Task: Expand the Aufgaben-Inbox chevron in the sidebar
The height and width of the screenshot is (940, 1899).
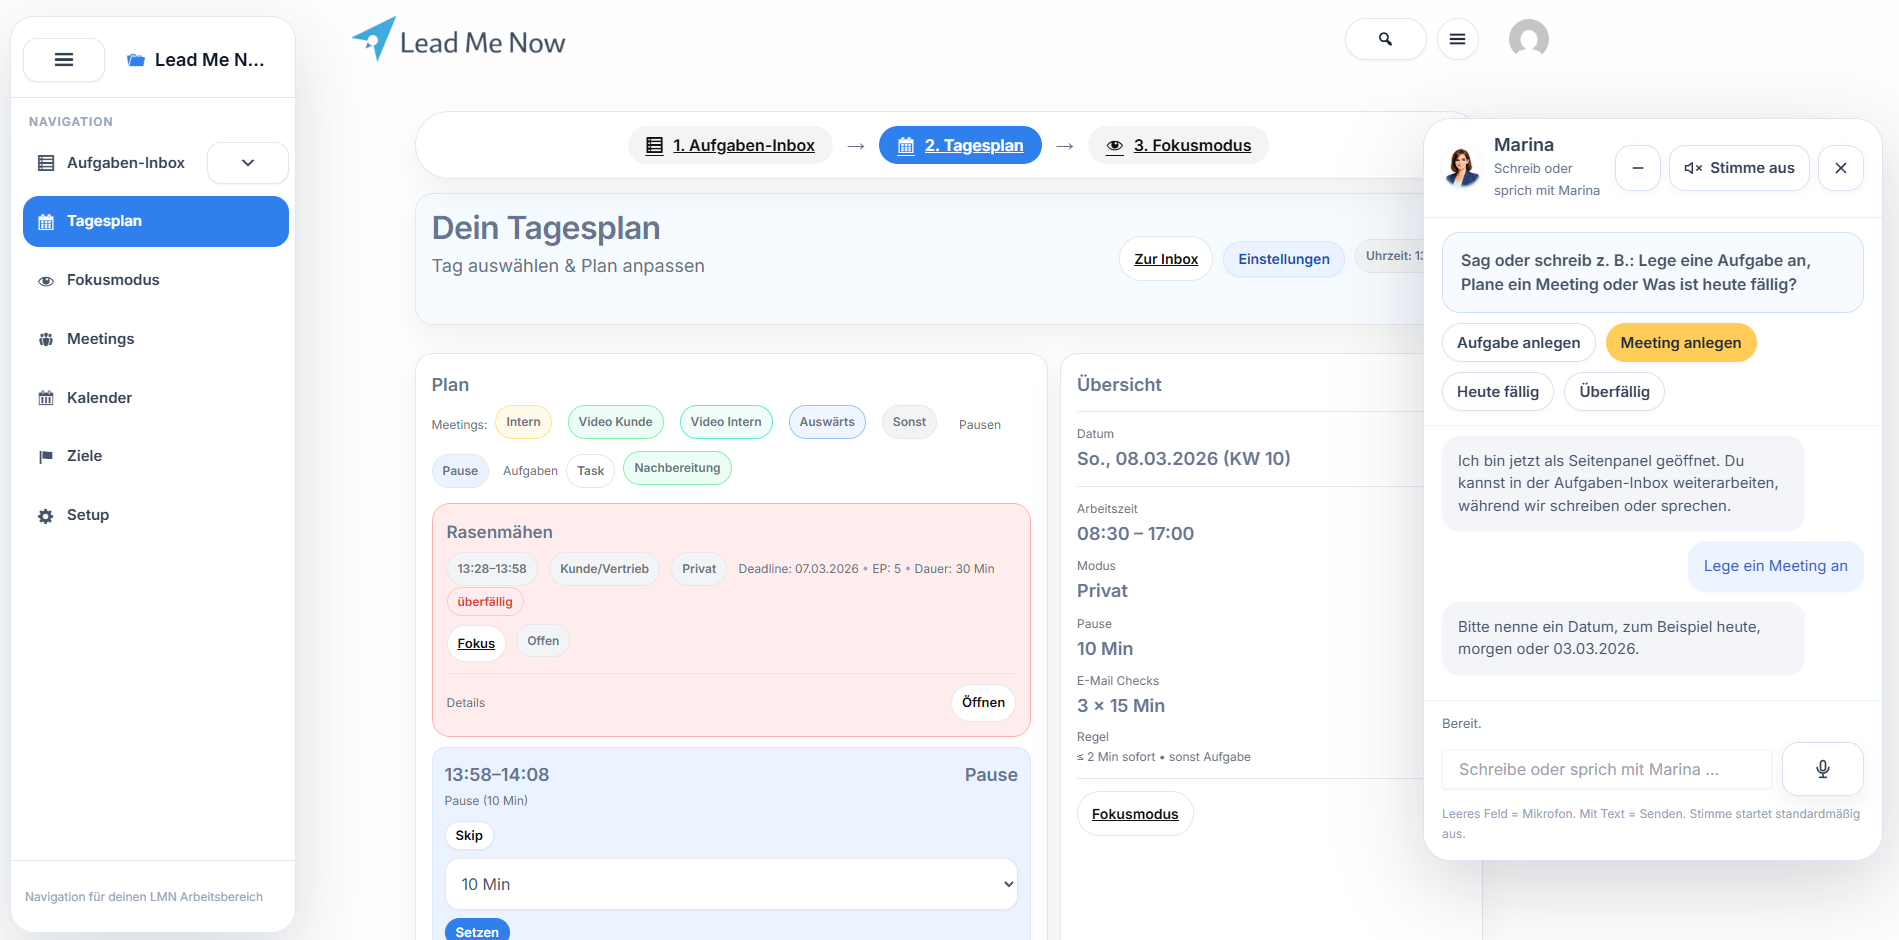Action: pyautogui.click(x=247, y=162)
